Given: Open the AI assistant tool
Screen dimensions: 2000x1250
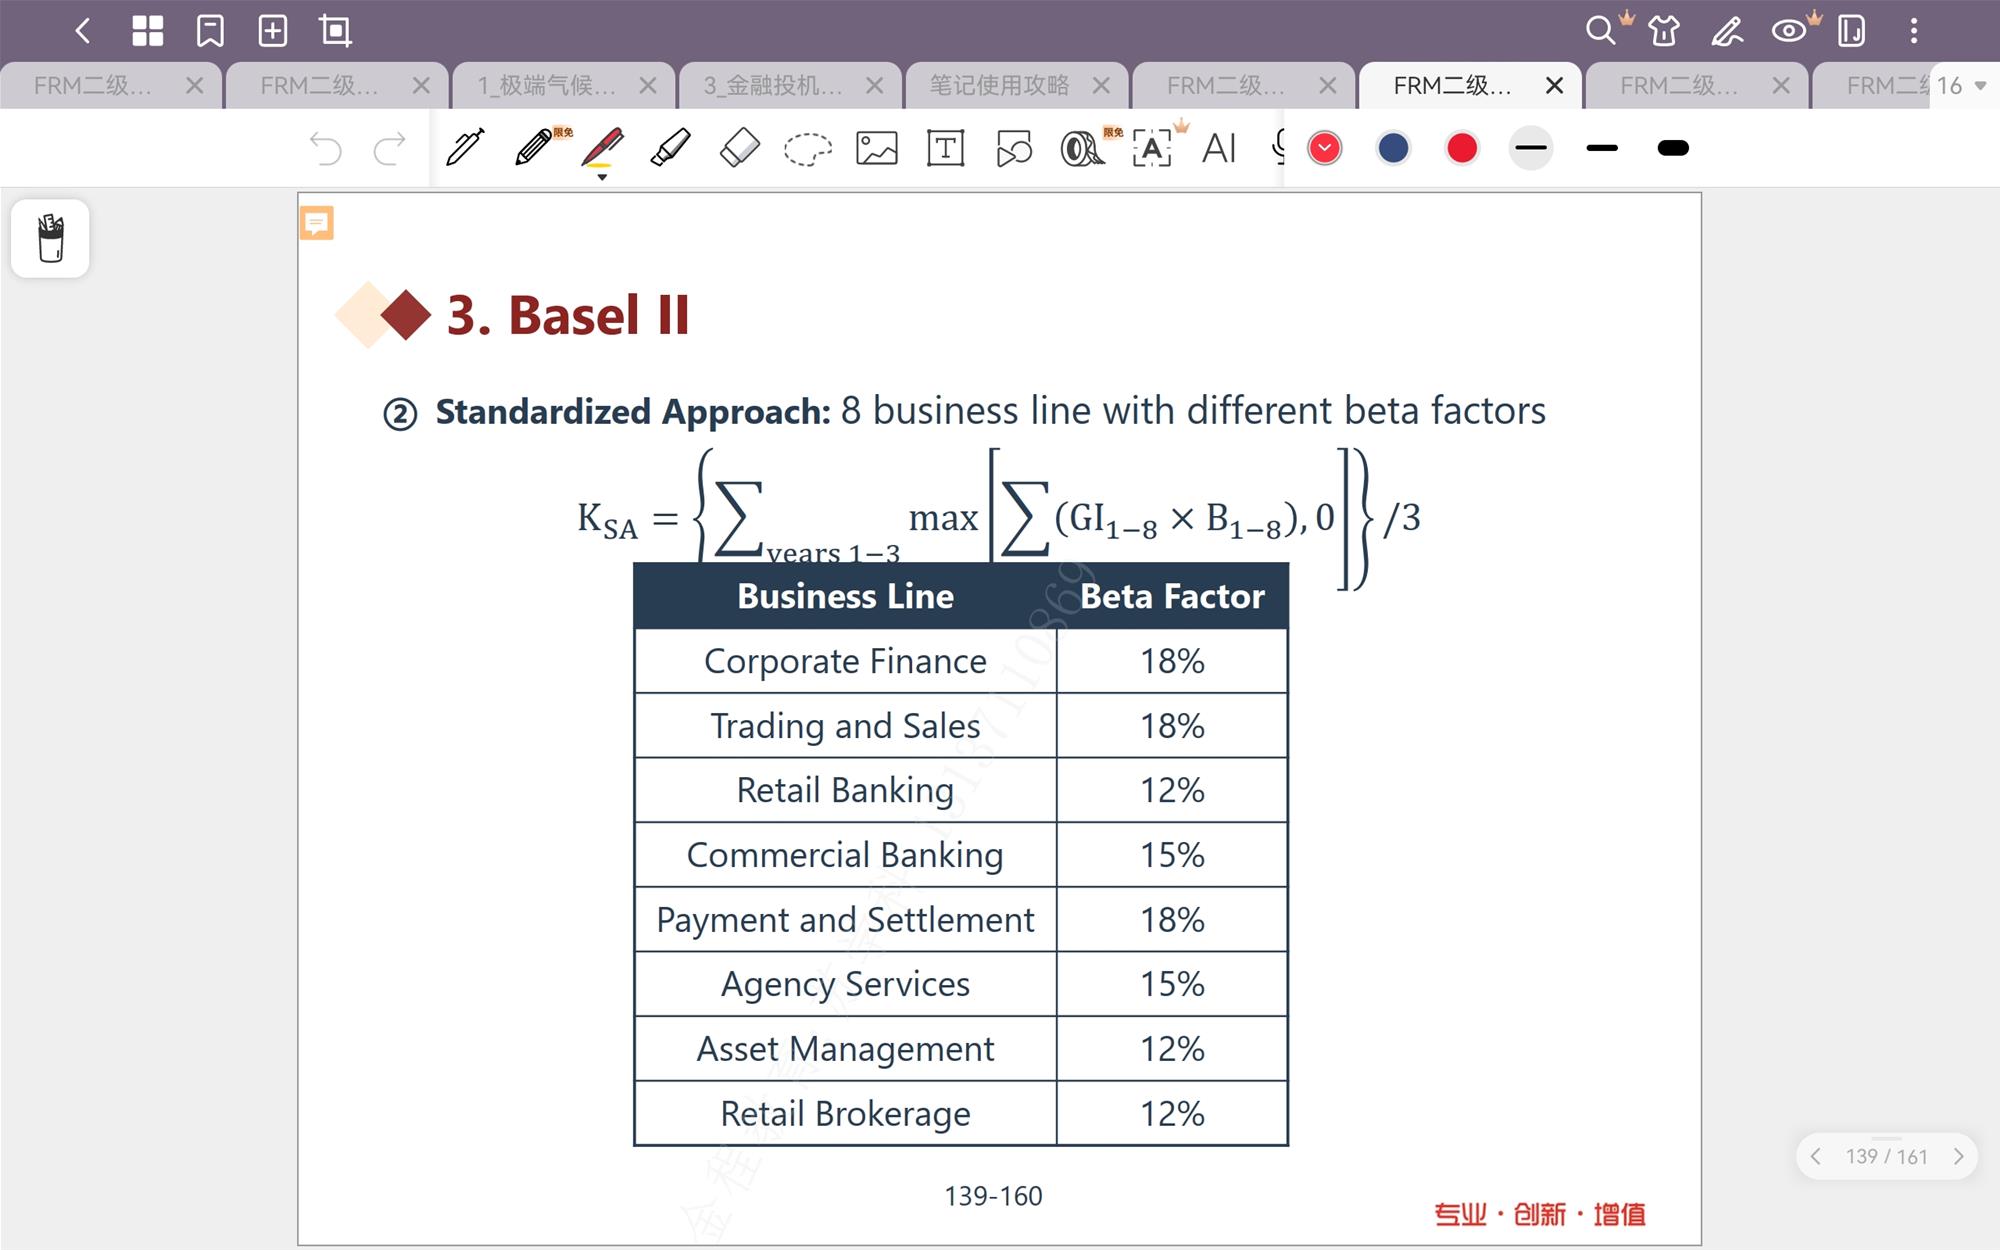Looking at the screenshot, I should [1219, 148].
